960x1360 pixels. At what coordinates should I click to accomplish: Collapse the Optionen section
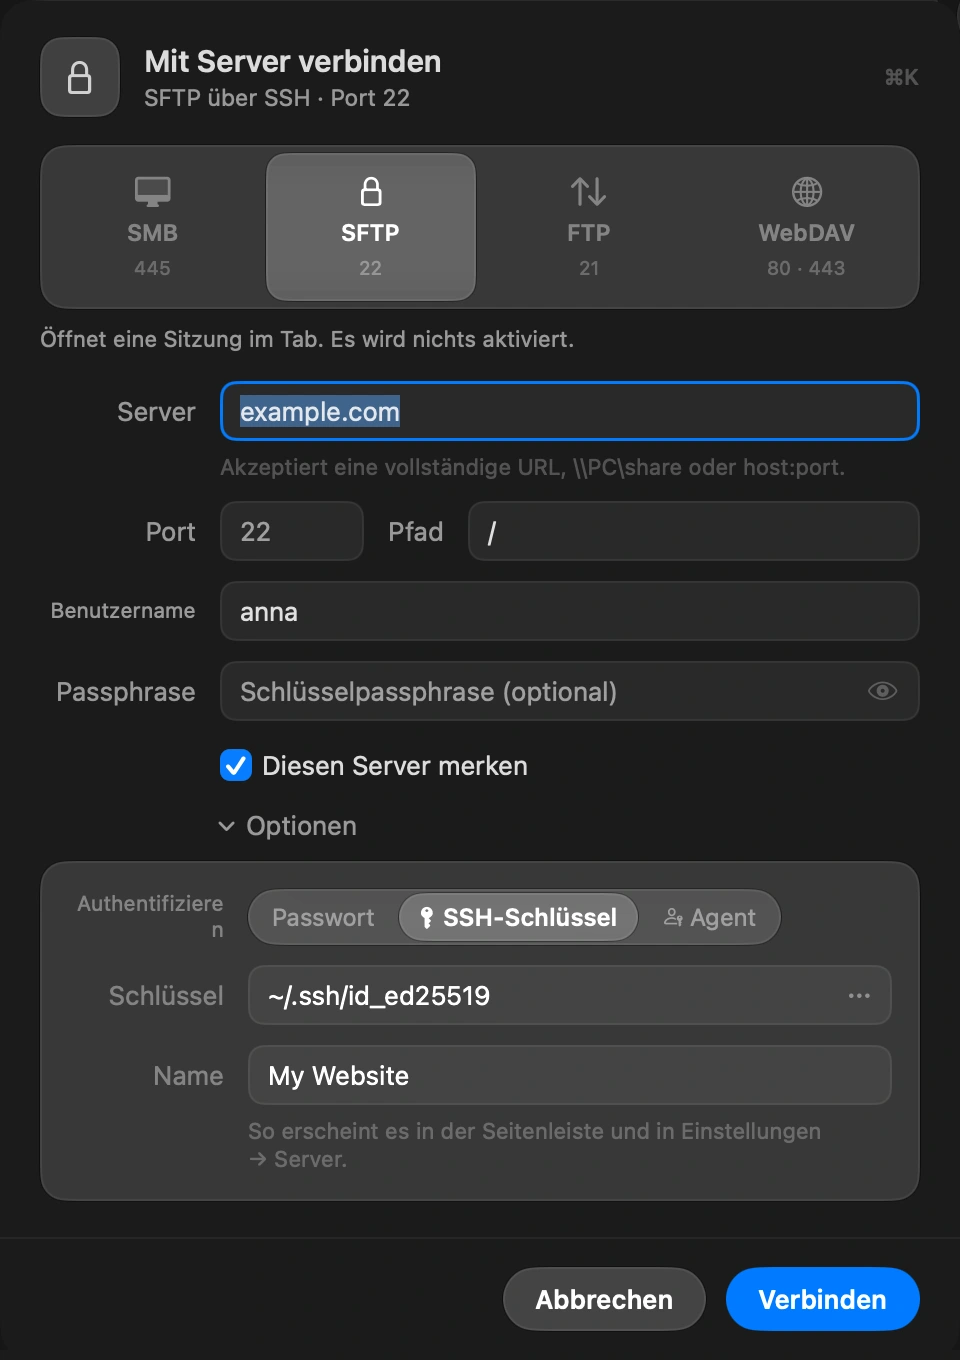[287, 826]
